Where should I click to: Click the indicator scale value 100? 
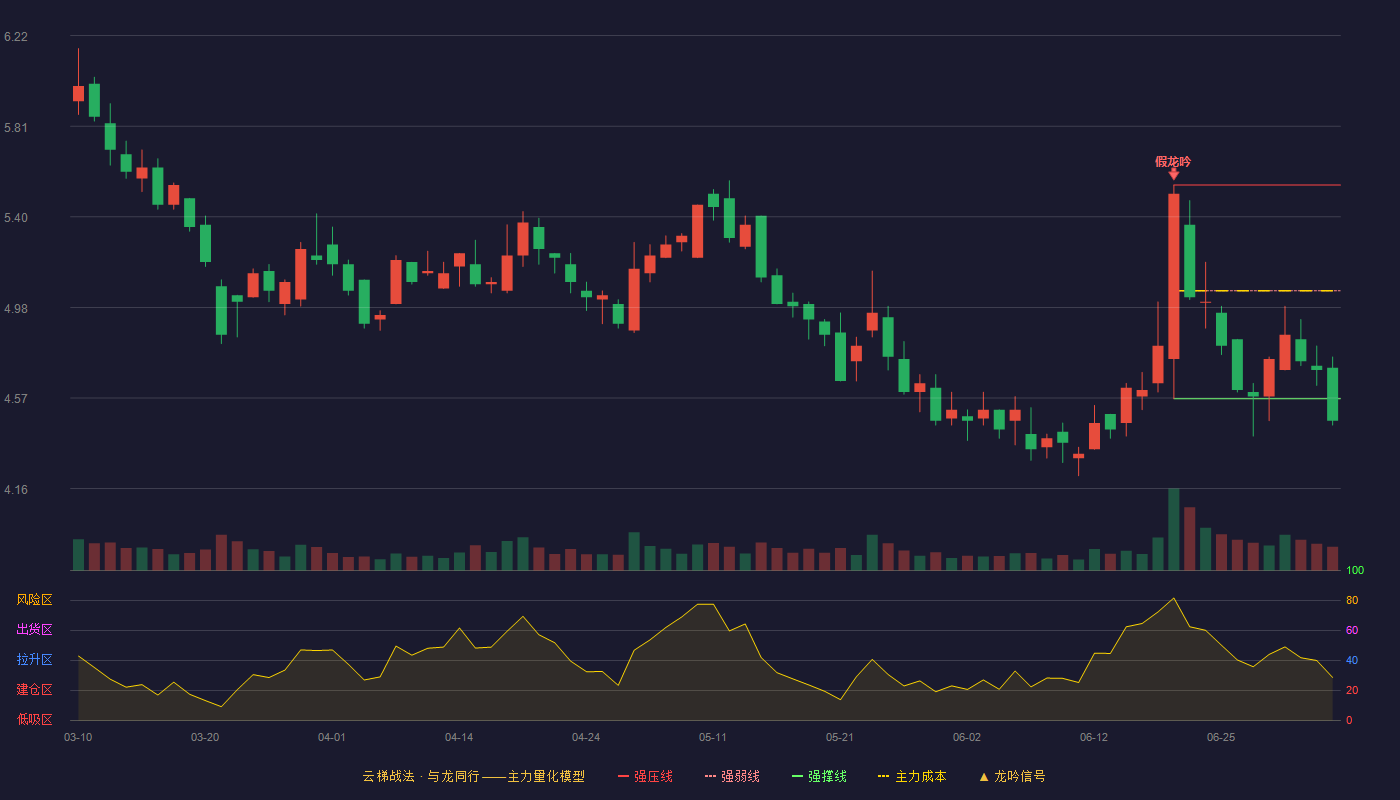pyautogui.click(x=1354, y=571)
